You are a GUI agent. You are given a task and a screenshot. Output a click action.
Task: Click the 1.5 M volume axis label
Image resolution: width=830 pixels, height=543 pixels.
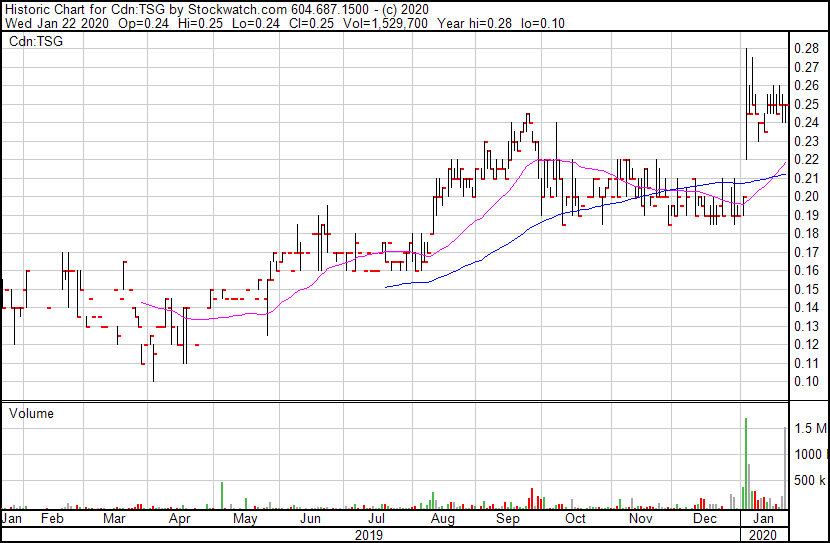click(x=809, y=428)
